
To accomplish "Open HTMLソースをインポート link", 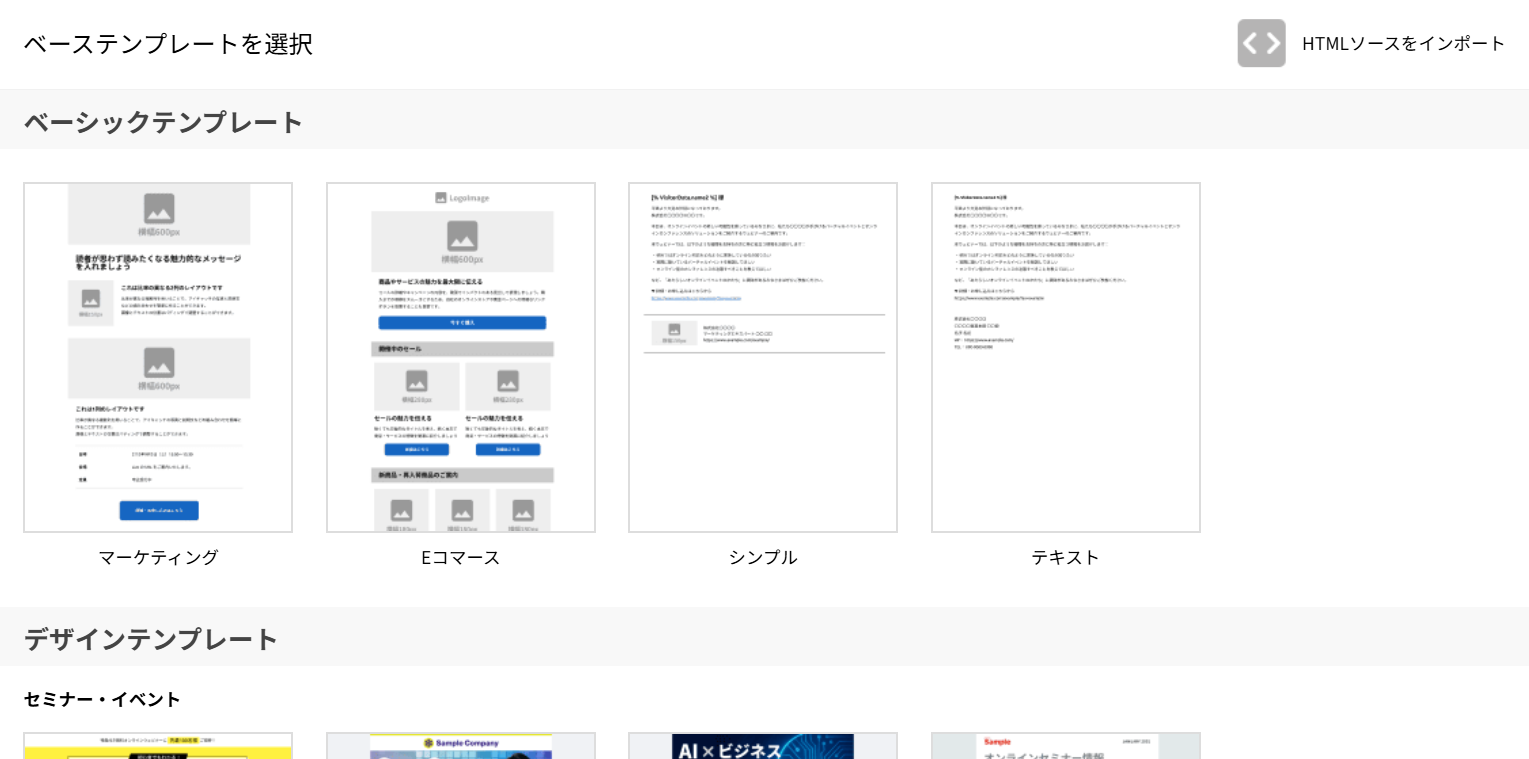I will (x=1403, y=43).
